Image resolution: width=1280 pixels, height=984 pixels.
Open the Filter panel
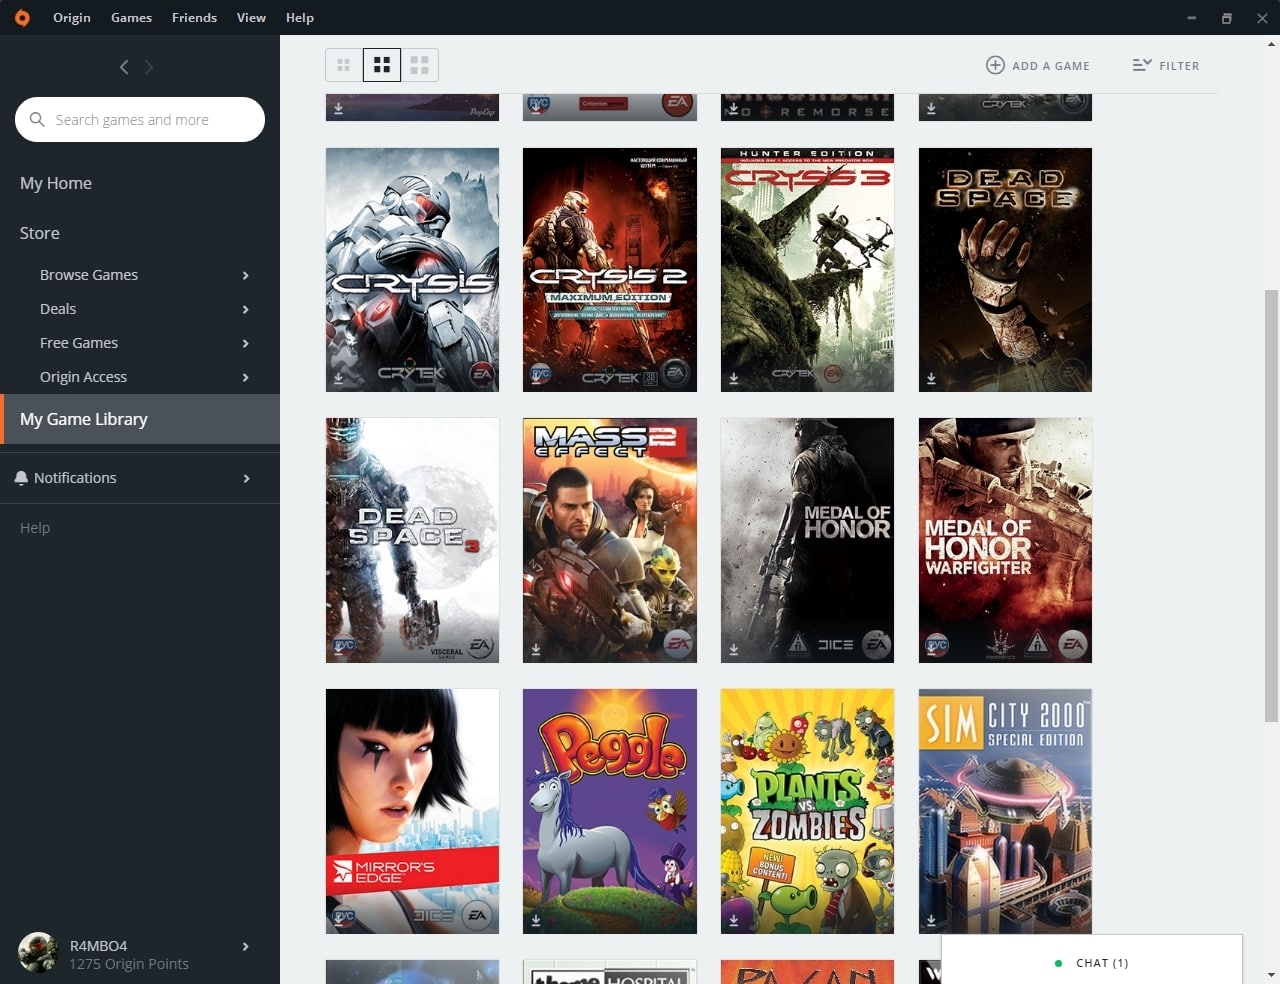click(1166, 65)
